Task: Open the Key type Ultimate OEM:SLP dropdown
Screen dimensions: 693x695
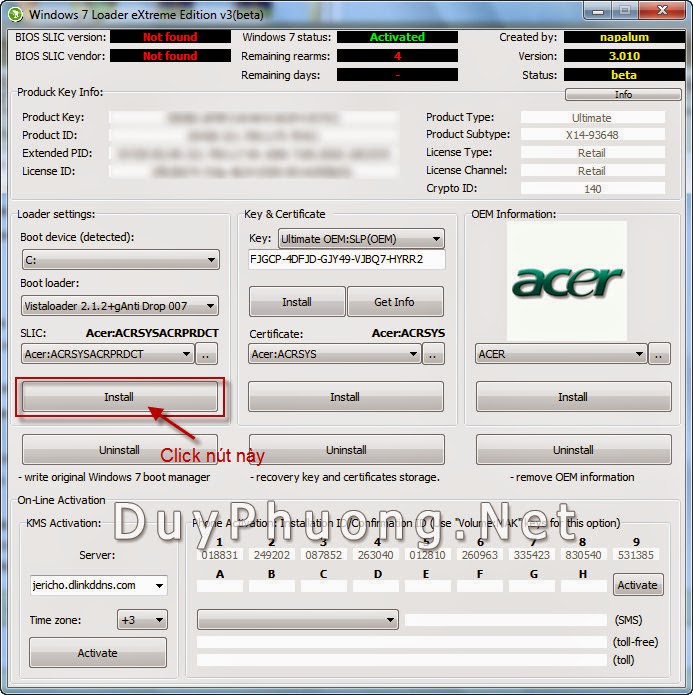Action: (x=361, y=239)
